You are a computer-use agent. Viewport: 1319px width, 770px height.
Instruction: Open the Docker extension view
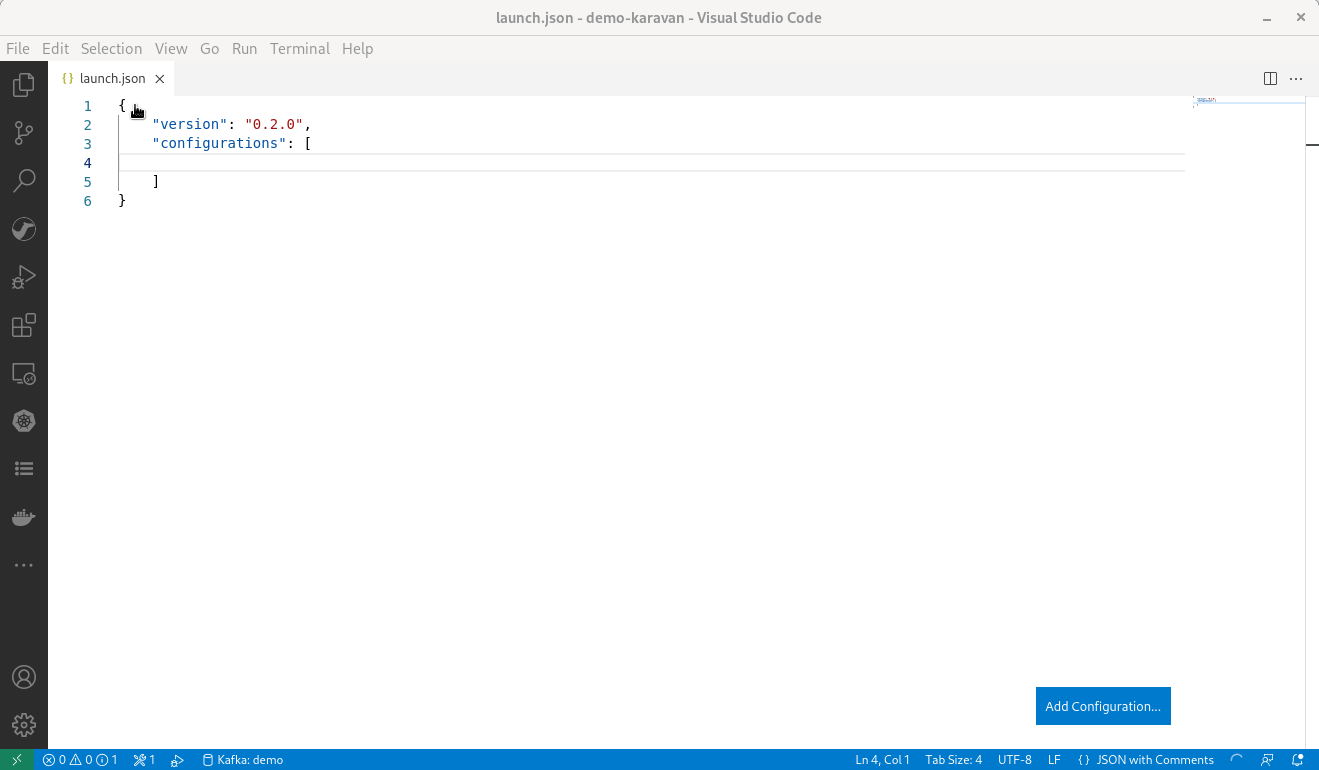tap(23, 517)
